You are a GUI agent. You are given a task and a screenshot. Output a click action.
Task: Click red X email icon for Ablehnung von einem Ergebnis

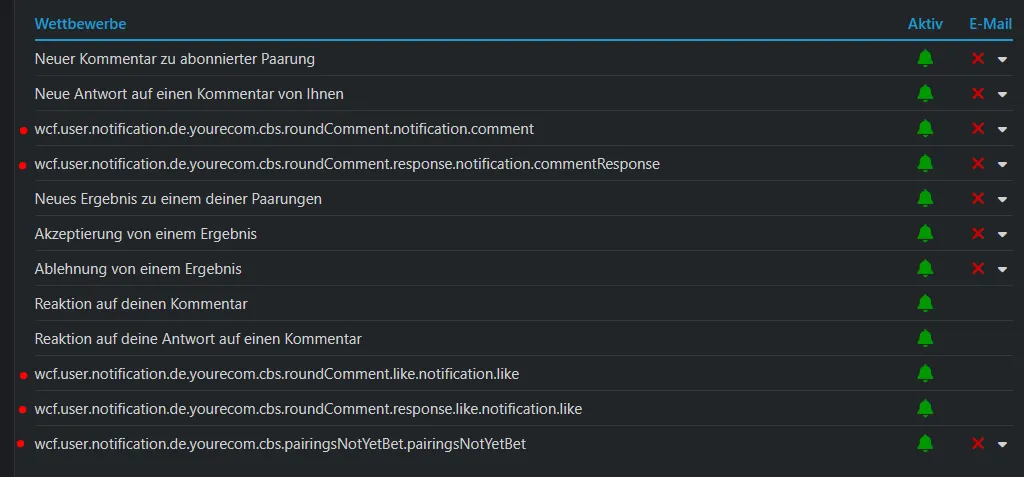click(x=978, y=269)
